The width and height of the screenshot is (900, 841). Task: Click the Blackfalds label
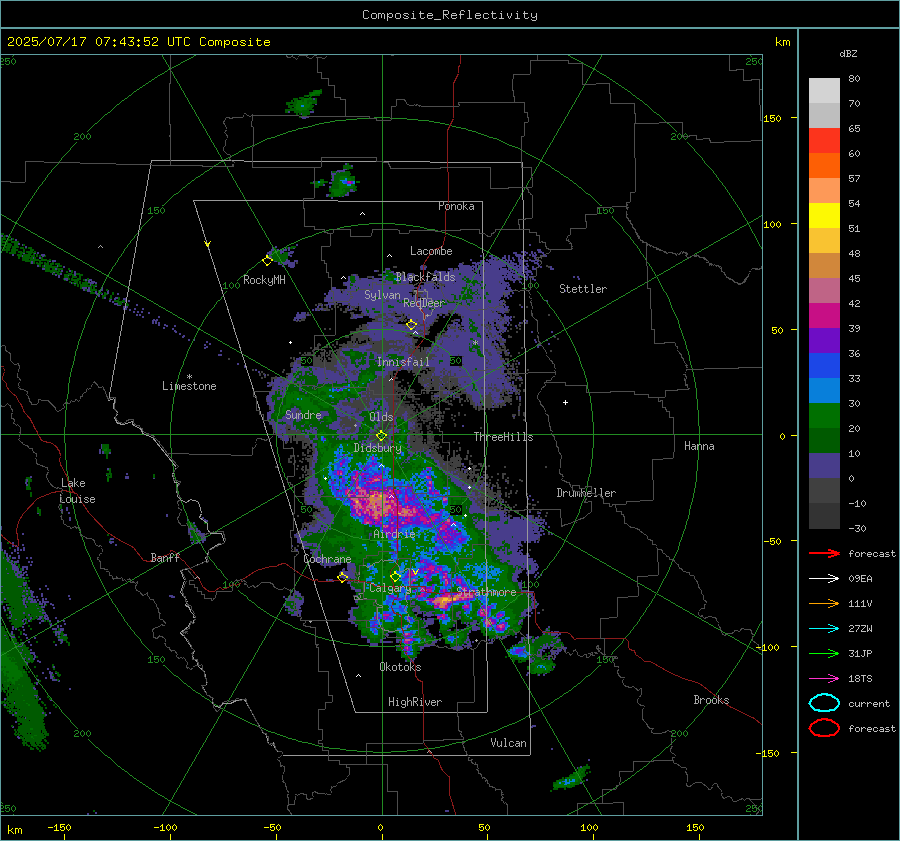pos(425,277)
